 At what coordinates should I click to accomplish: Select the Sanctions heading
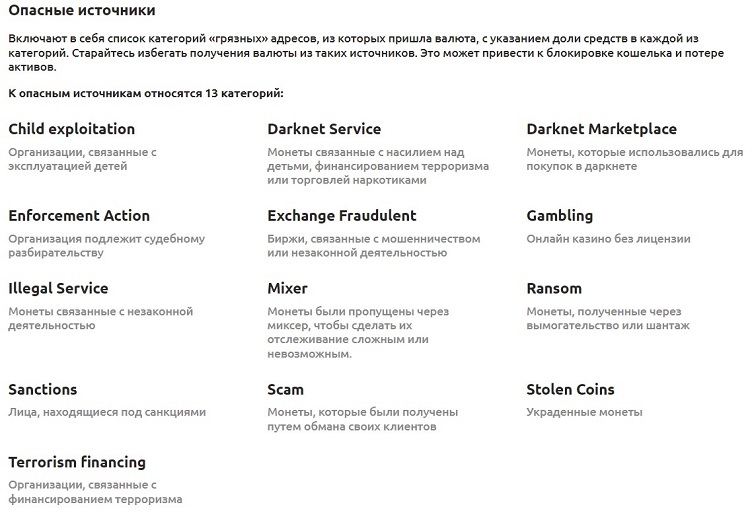(x=43, y=389)
